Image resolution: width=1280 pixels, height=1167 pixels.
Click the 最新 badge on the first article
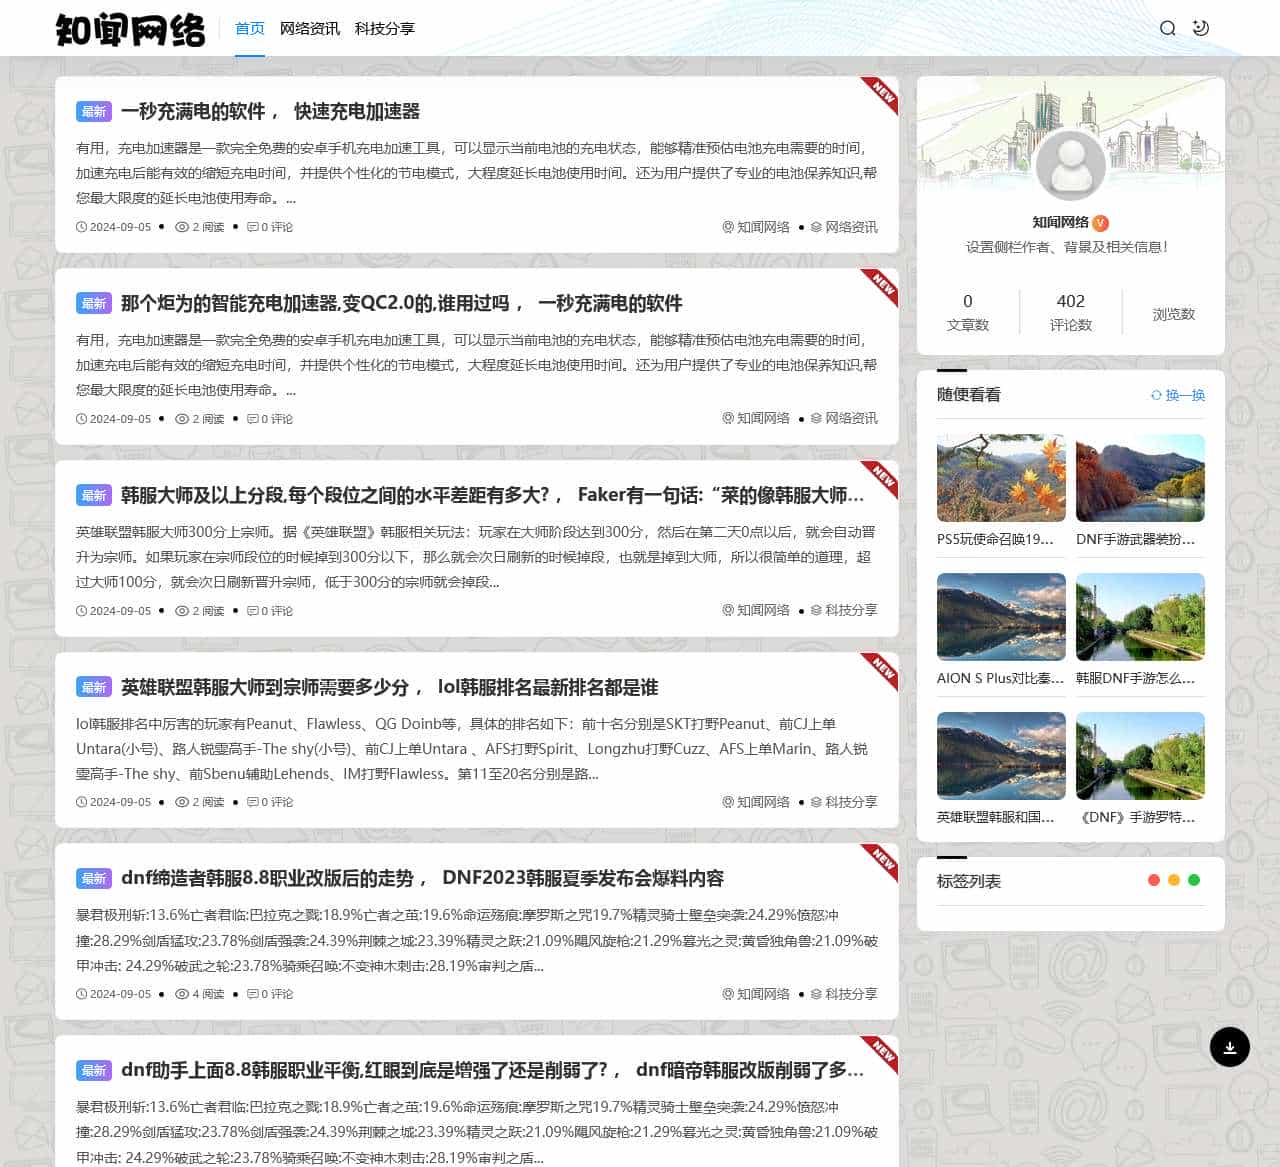coord(94,112)
